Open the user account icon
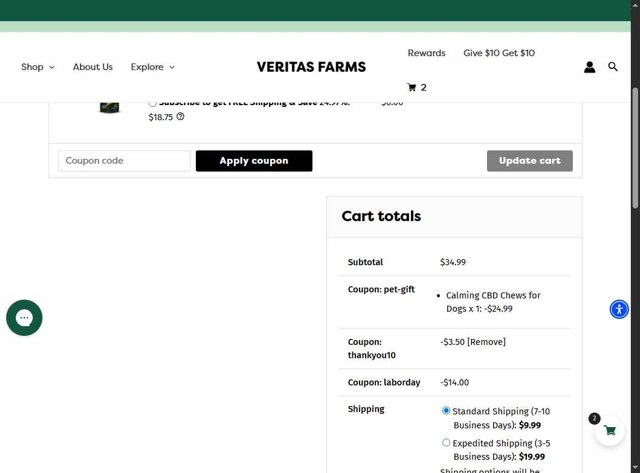This screenshot has width=640, height=473. (589, 67)
